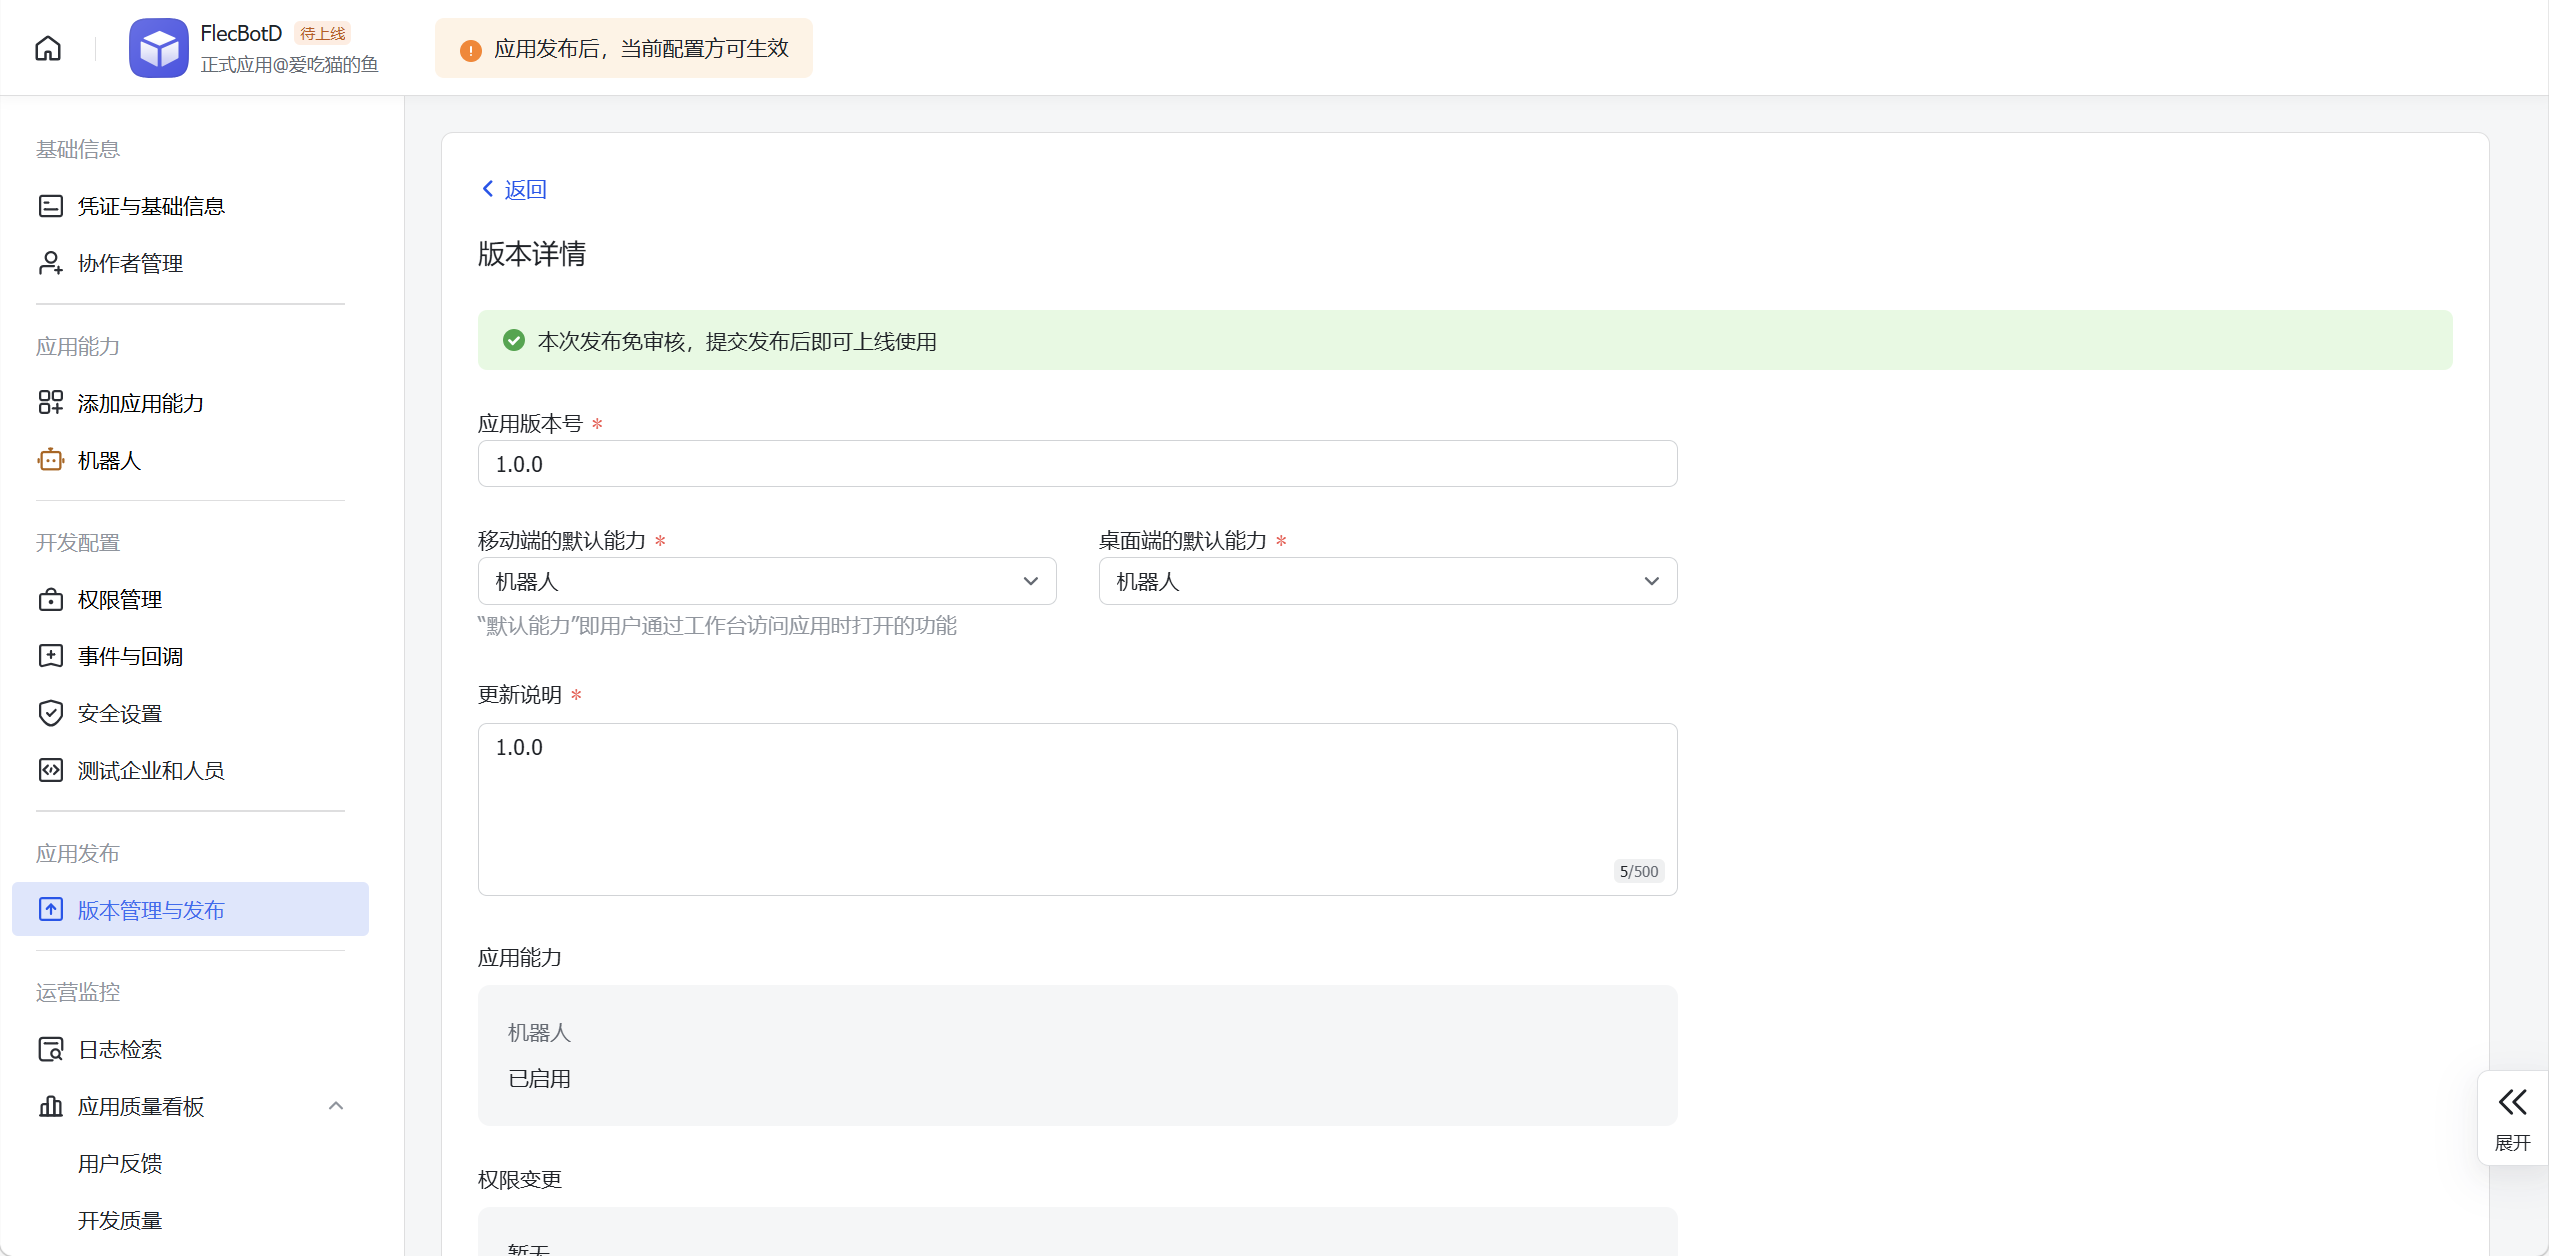Click the add app capability icon
Screen dimensions: 2549x1256
pos(51,403)
